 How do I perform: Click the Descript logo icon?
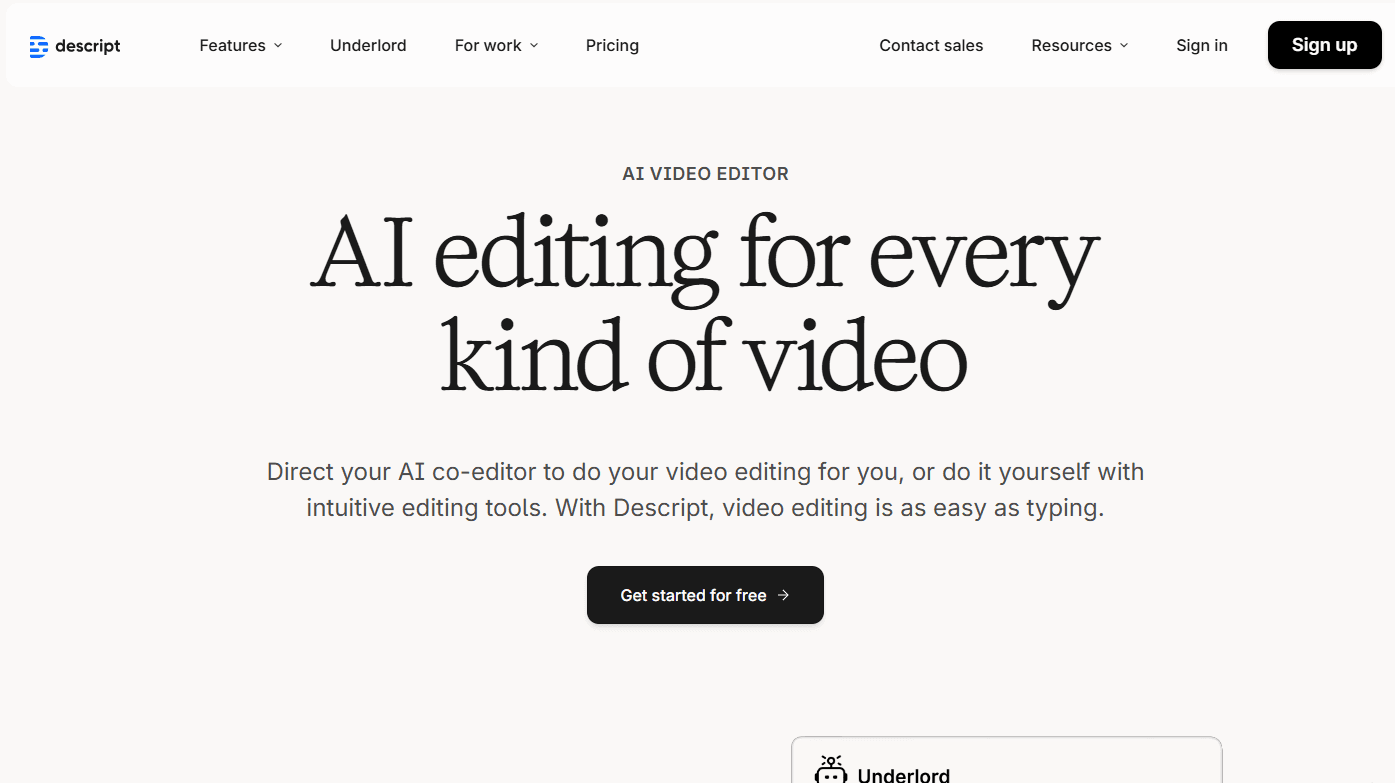[x=39, y=45]
